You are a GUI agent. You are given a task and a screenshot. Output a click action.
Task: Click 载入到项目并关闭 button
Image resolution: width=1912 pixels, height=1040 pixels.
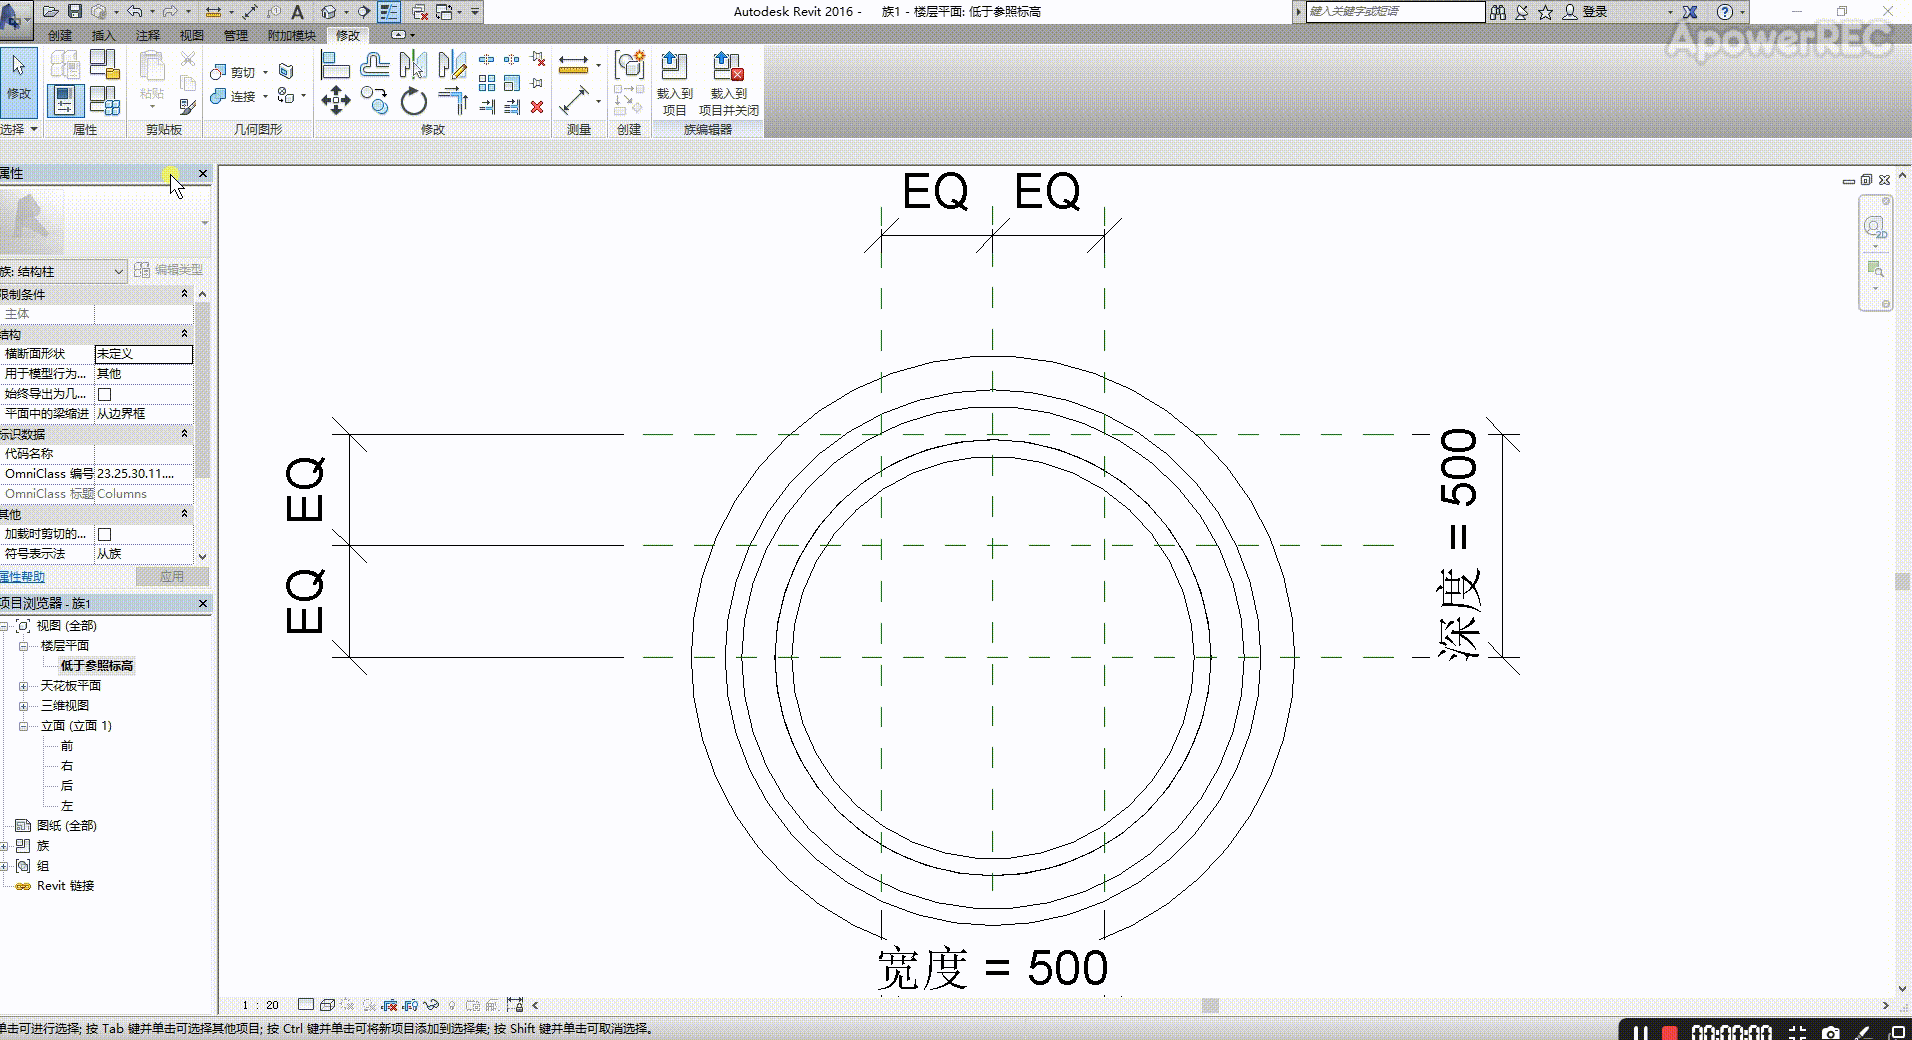tap(728, 84)
